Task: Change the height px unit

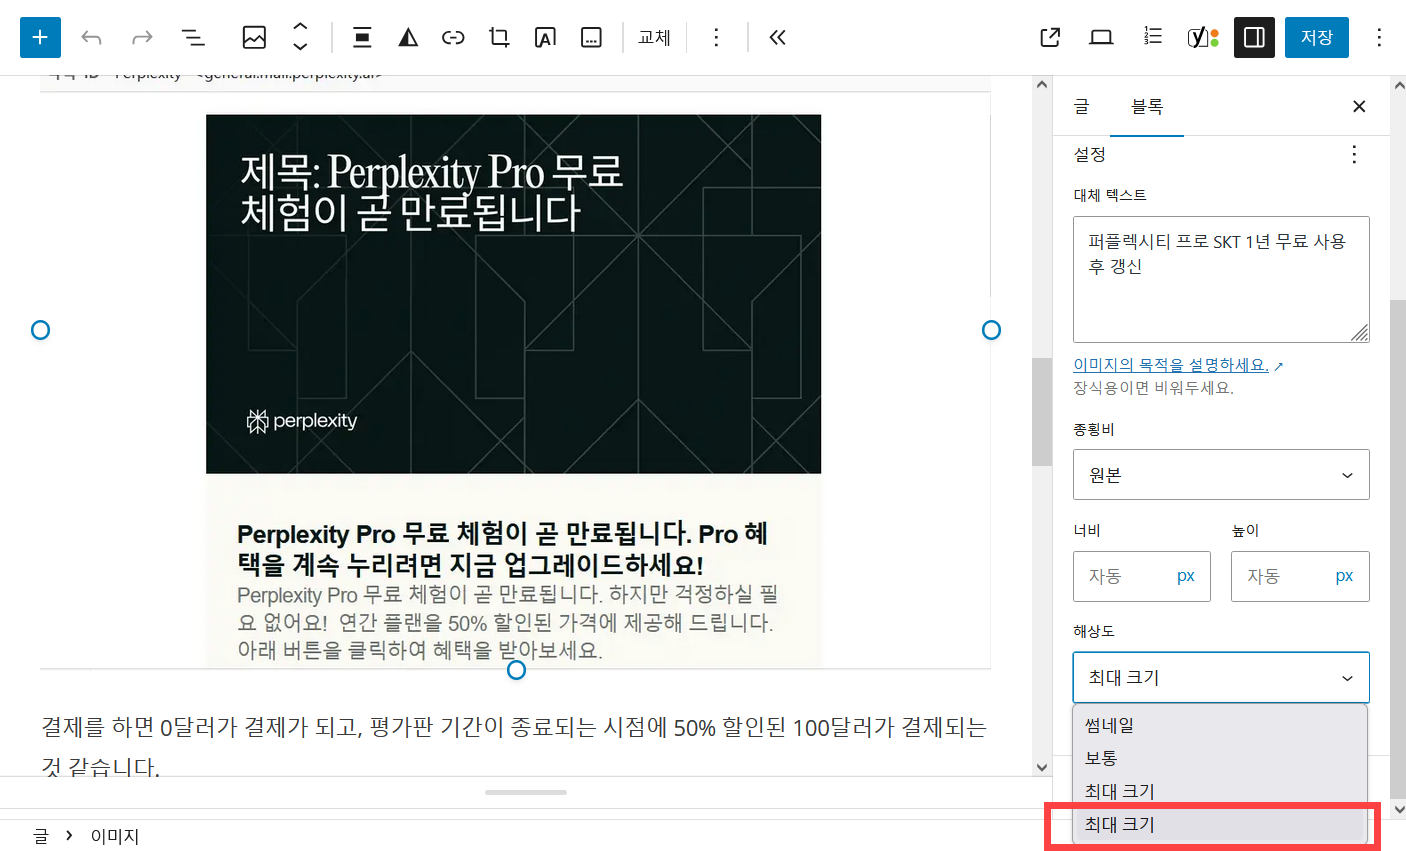Action: (1344, 576)
